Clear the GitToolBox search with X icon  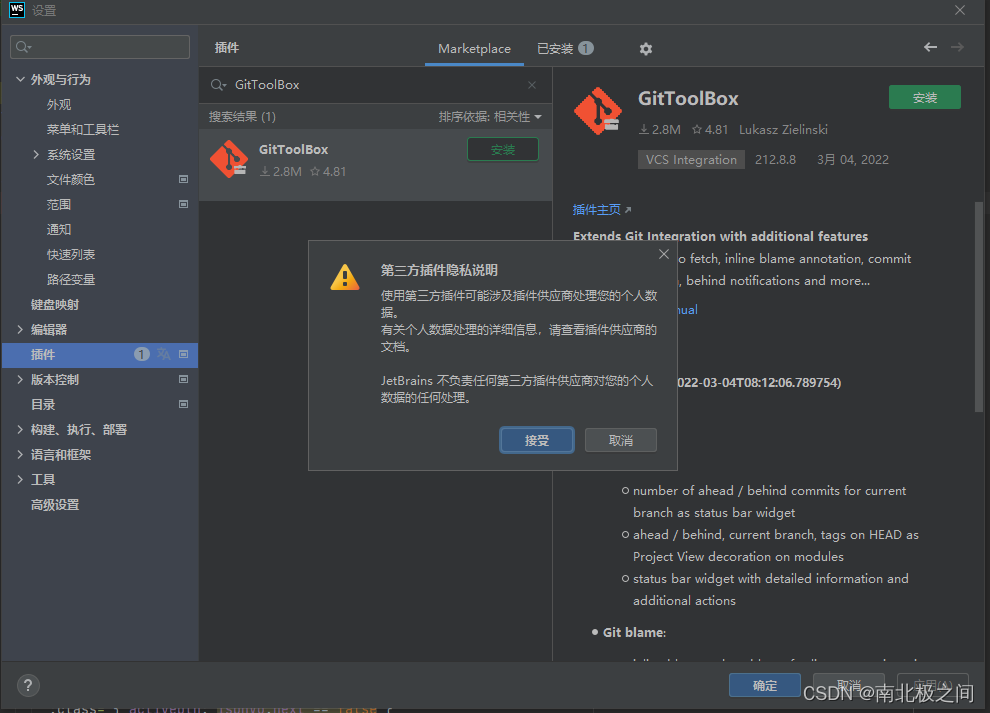click(x=532, y=85)
